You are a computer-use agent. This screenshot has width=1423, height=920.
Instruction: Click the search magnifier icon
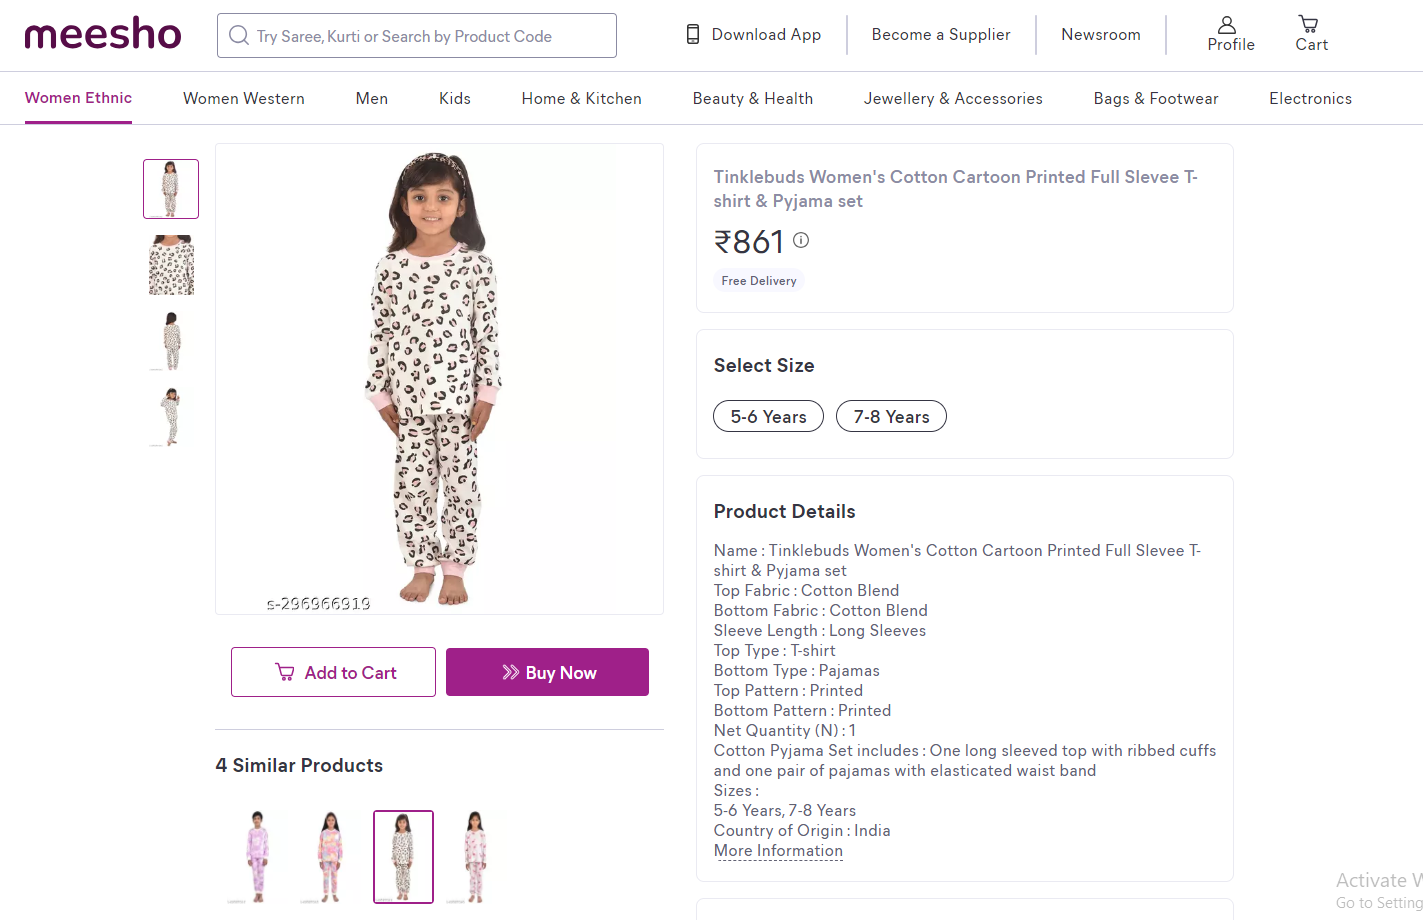tap(239, 36)
